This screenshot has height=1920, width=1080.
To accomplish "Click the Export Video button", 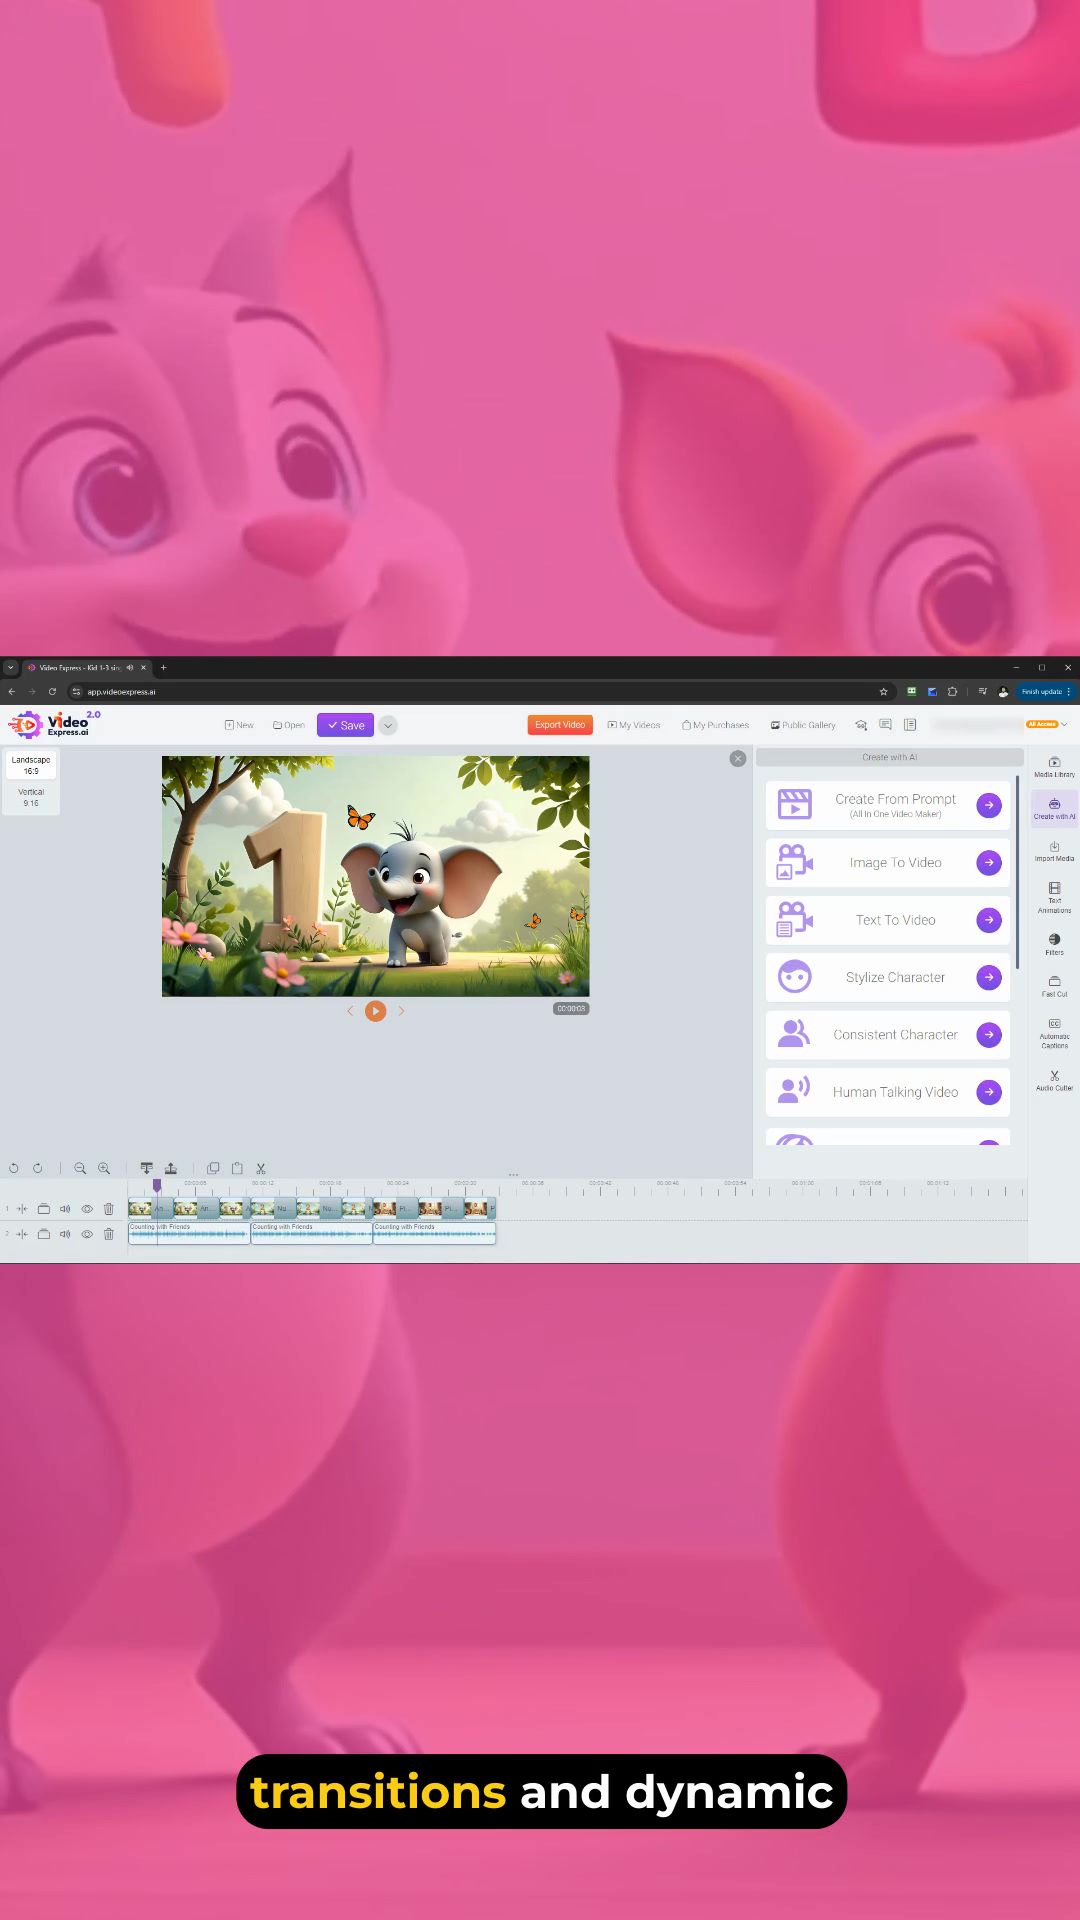I will coord(560,725).
